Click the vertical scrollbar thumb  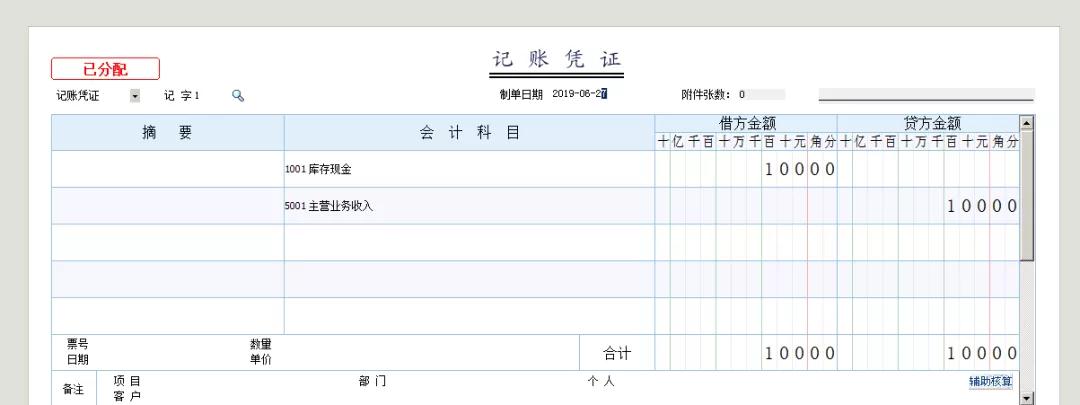click(1026, 195)
